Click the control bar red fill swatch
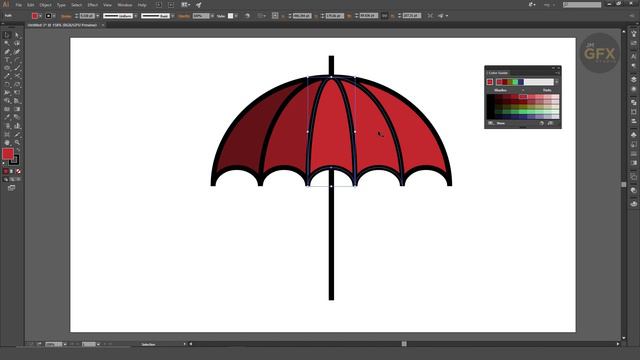The height and width of the screenshot is (360, 640). pos(35,16)
